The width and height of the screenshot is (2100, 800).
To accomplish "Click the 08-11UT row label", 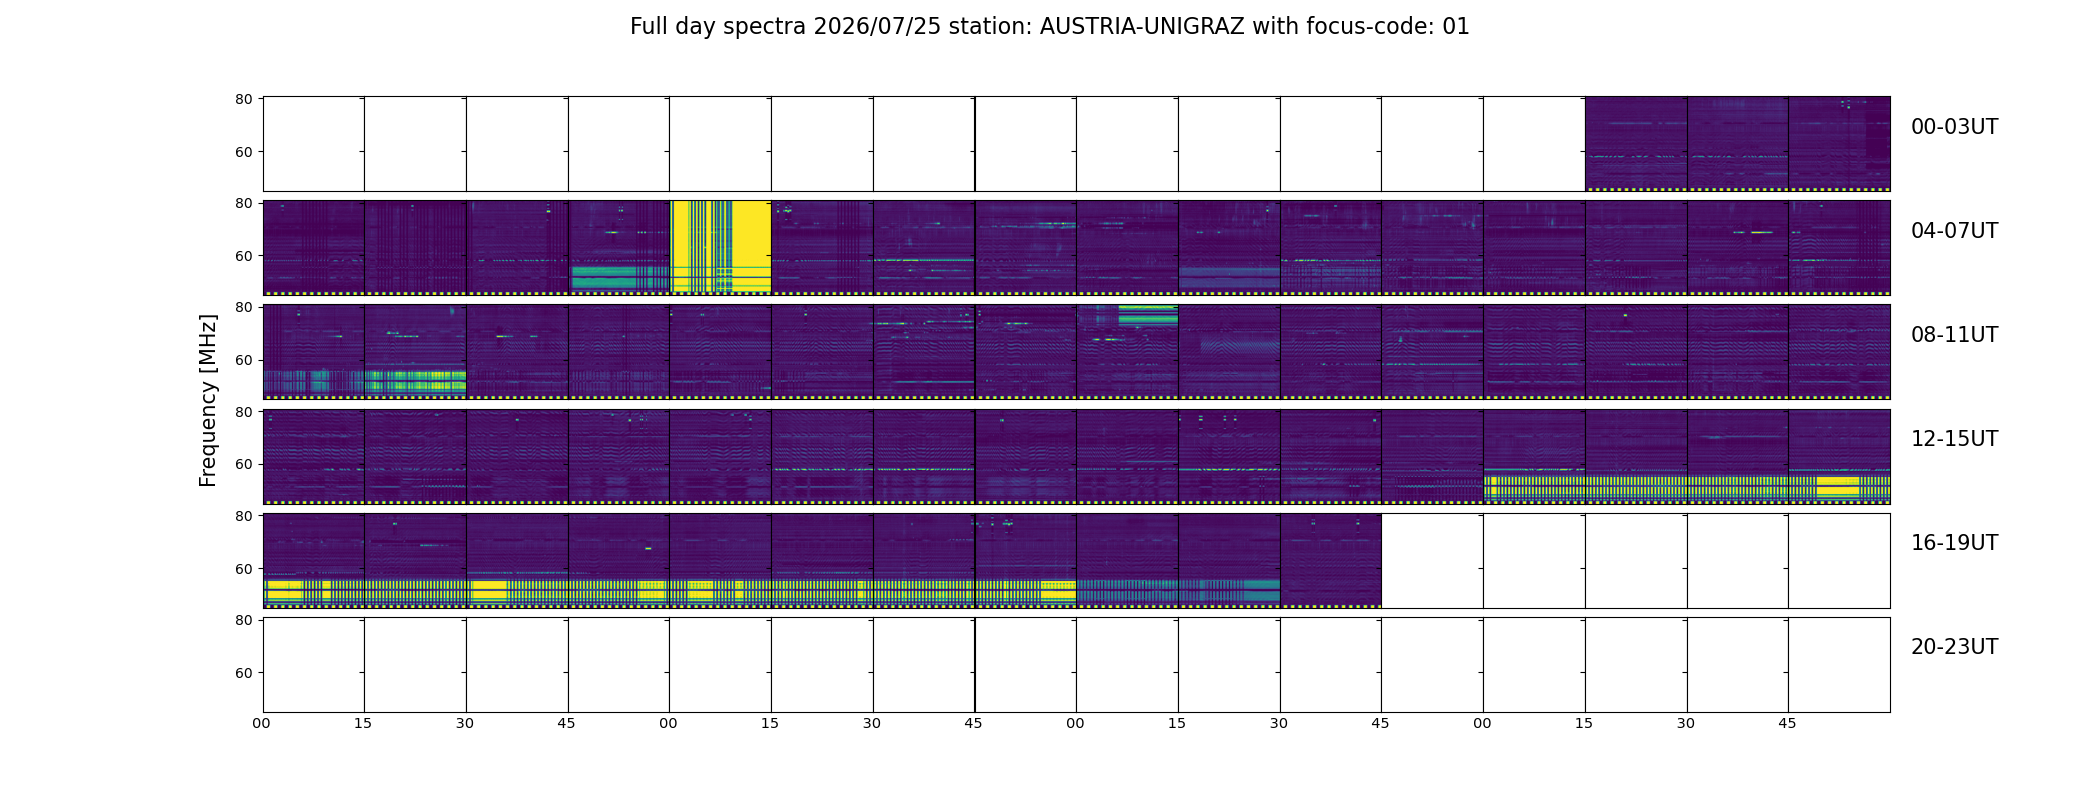I will [1954, 335].
